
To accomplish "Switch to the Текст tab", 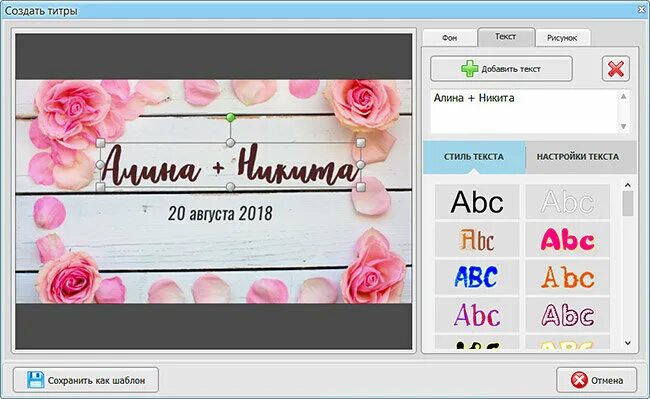I will pyautogui.click(x=506, y=37).
